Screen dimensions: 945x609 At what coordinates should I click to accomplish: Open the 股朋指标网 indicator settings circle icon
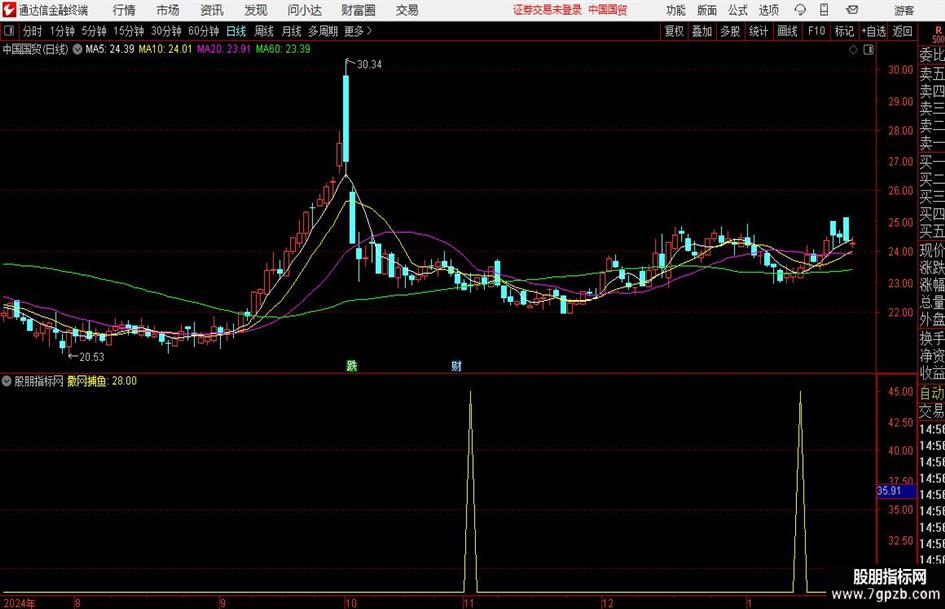(7, 381)
